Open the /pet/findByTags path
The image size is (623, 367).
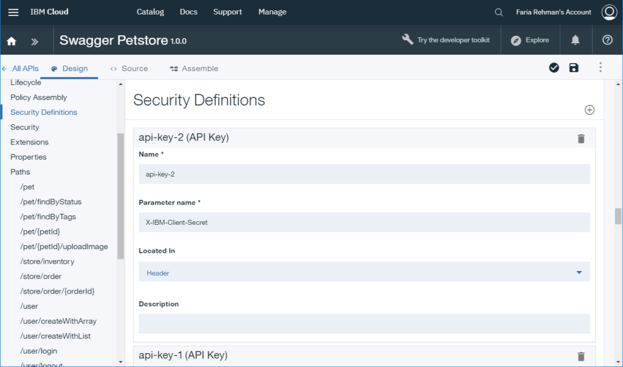(48, 217)
